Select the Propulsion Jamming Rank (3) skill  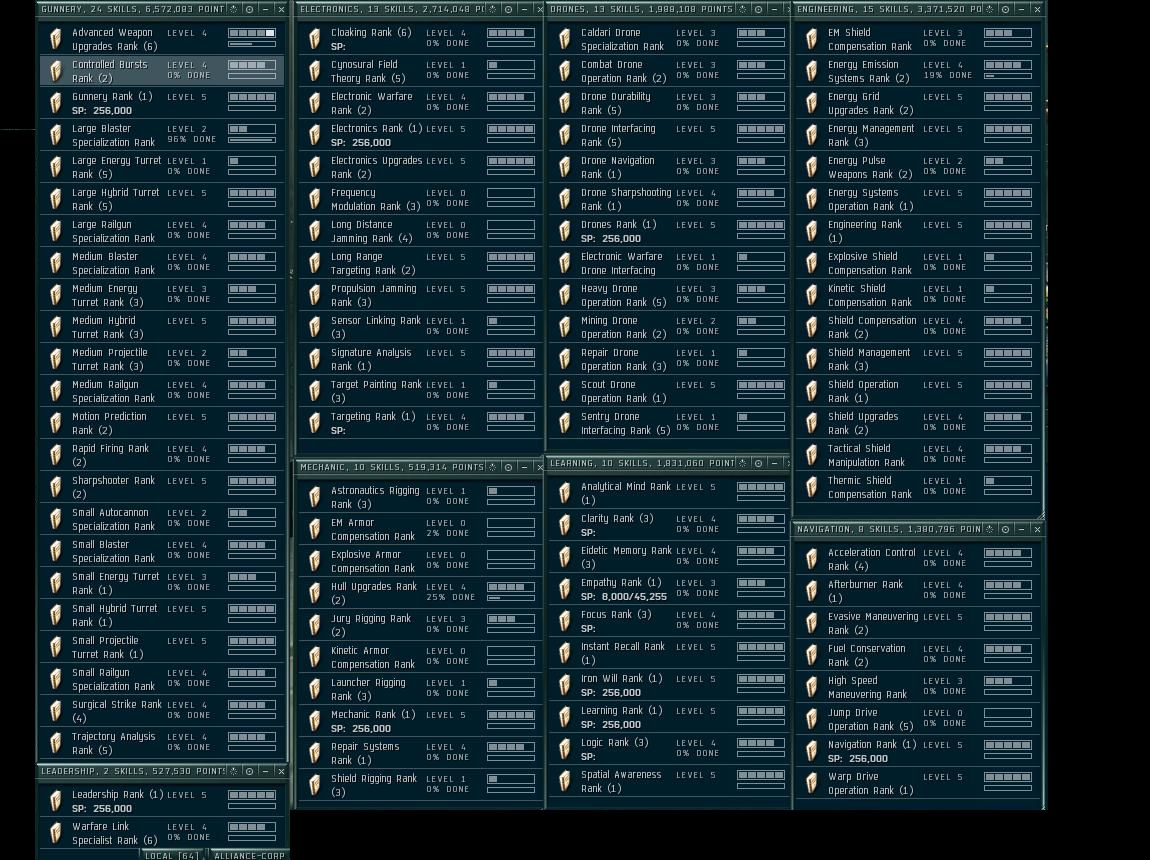click(x=373, y=295)
